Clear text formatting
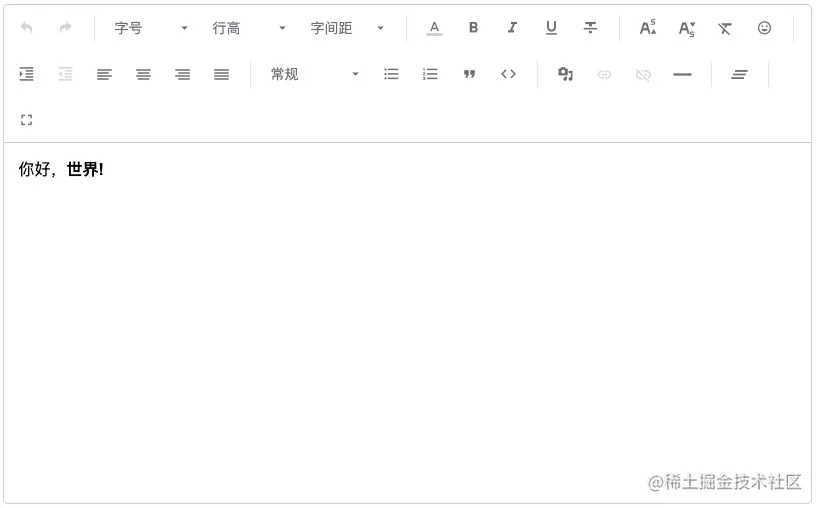Image resolution: width=818 pixels, height=508 pixels. click(725, 28)
